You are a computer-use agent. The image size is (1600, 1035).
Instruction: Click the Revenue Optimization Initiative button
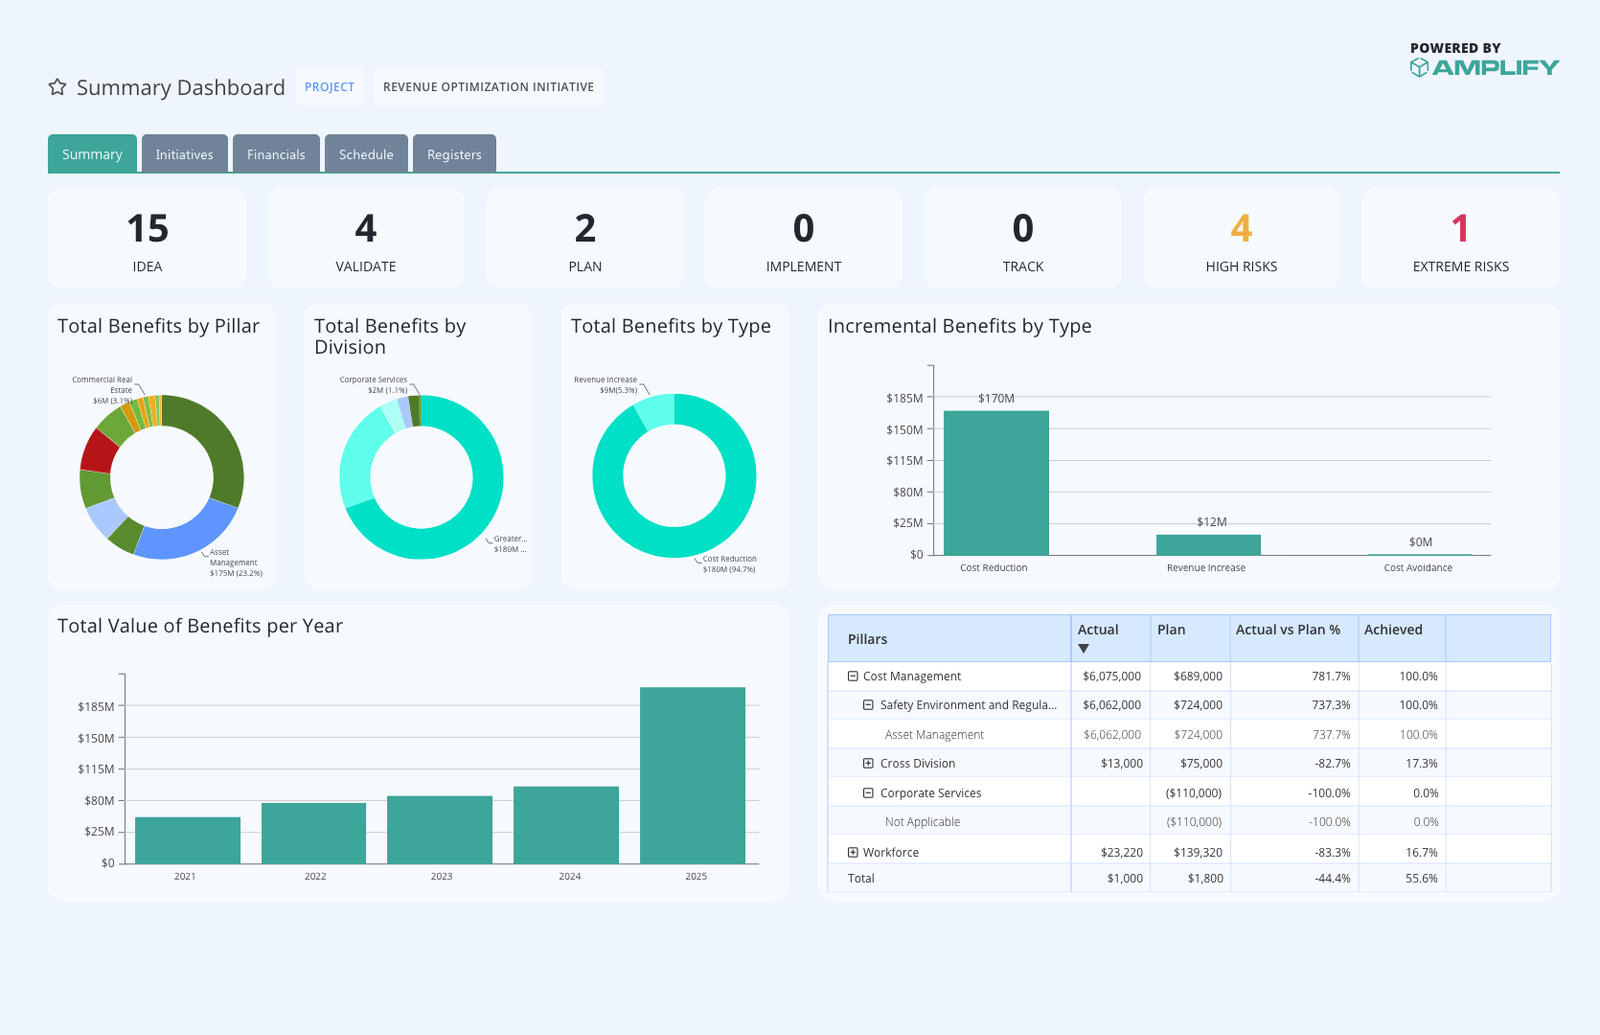click(488, 87)
